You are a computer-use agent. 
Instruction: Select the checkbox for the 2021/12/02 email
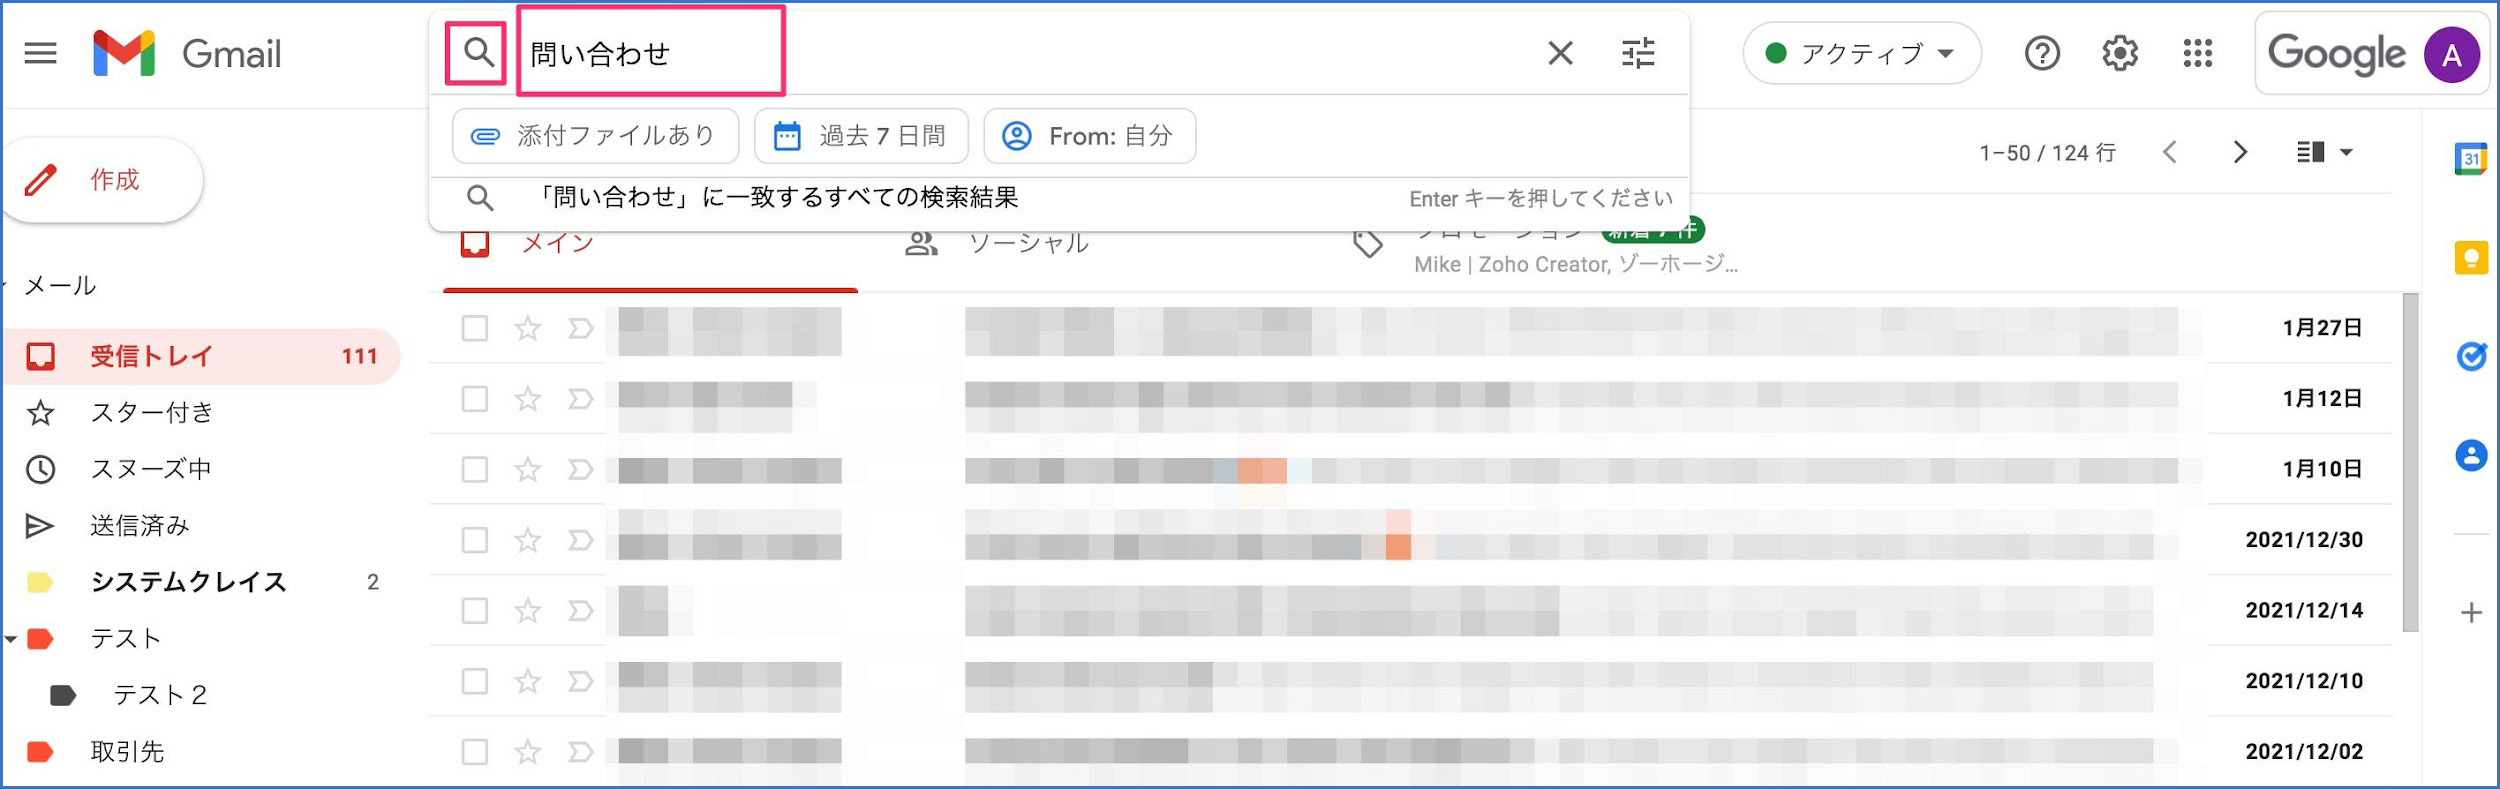coord(475,751)
